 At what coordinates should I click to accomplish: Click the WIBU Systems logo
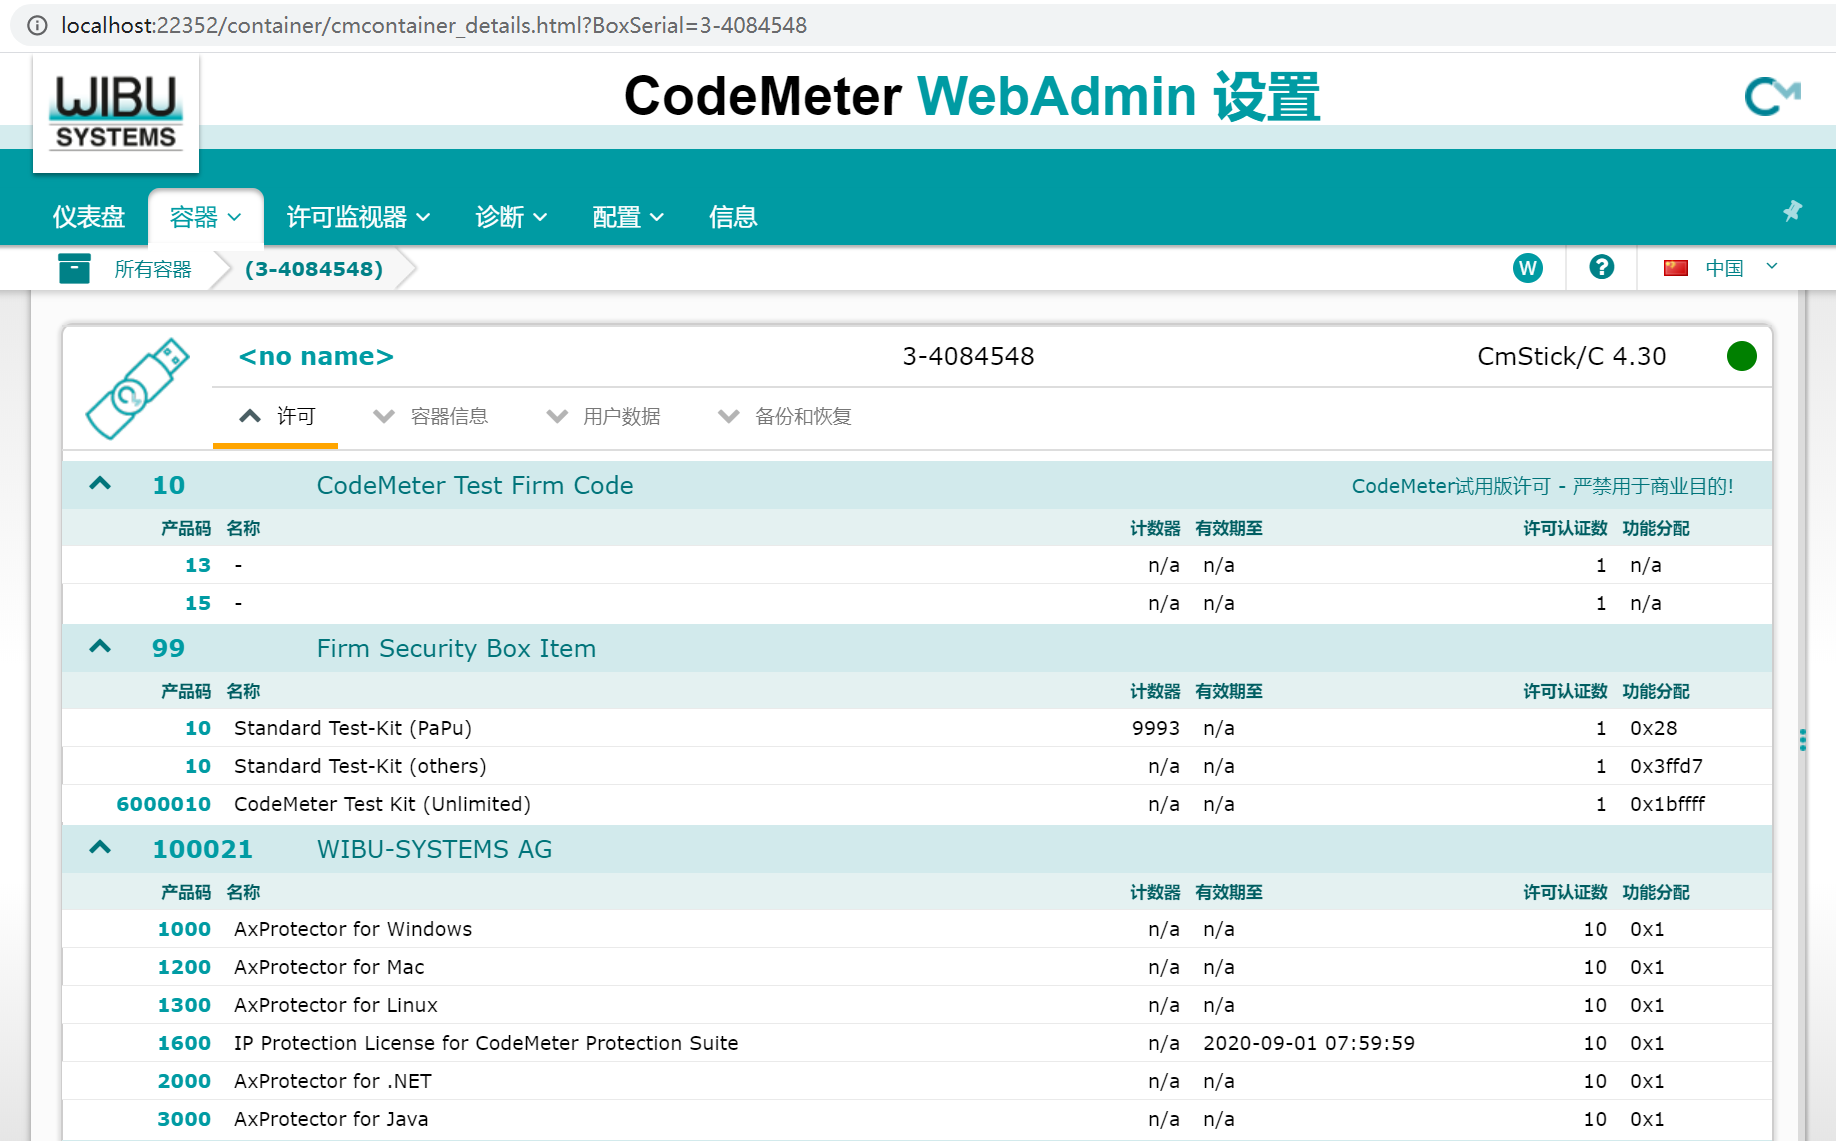coord(116,113)
